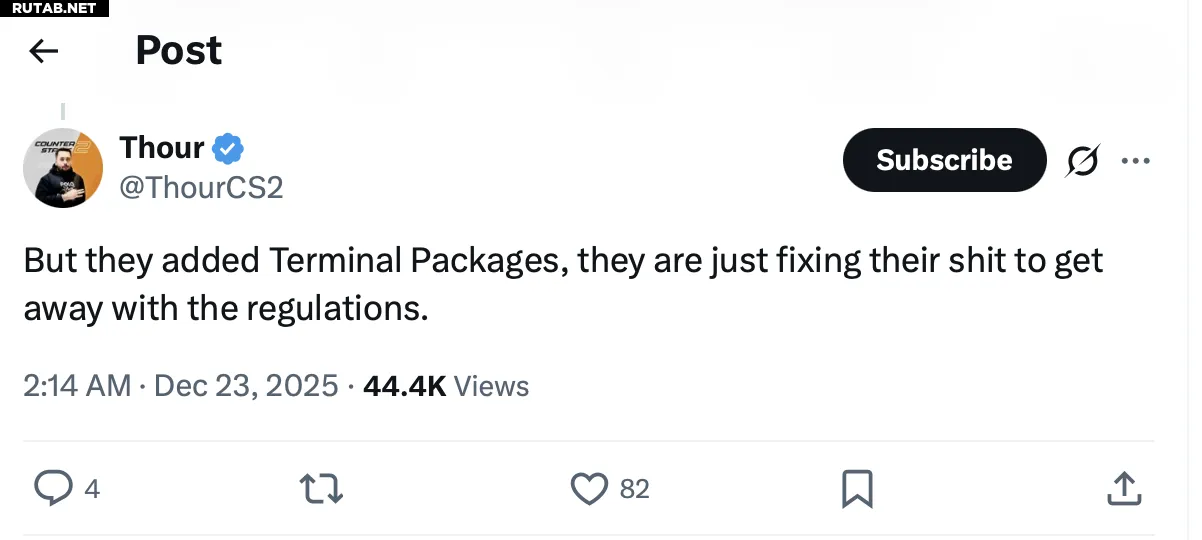Click the Post page heading
1202x540 pixels.
coord(179,51)
